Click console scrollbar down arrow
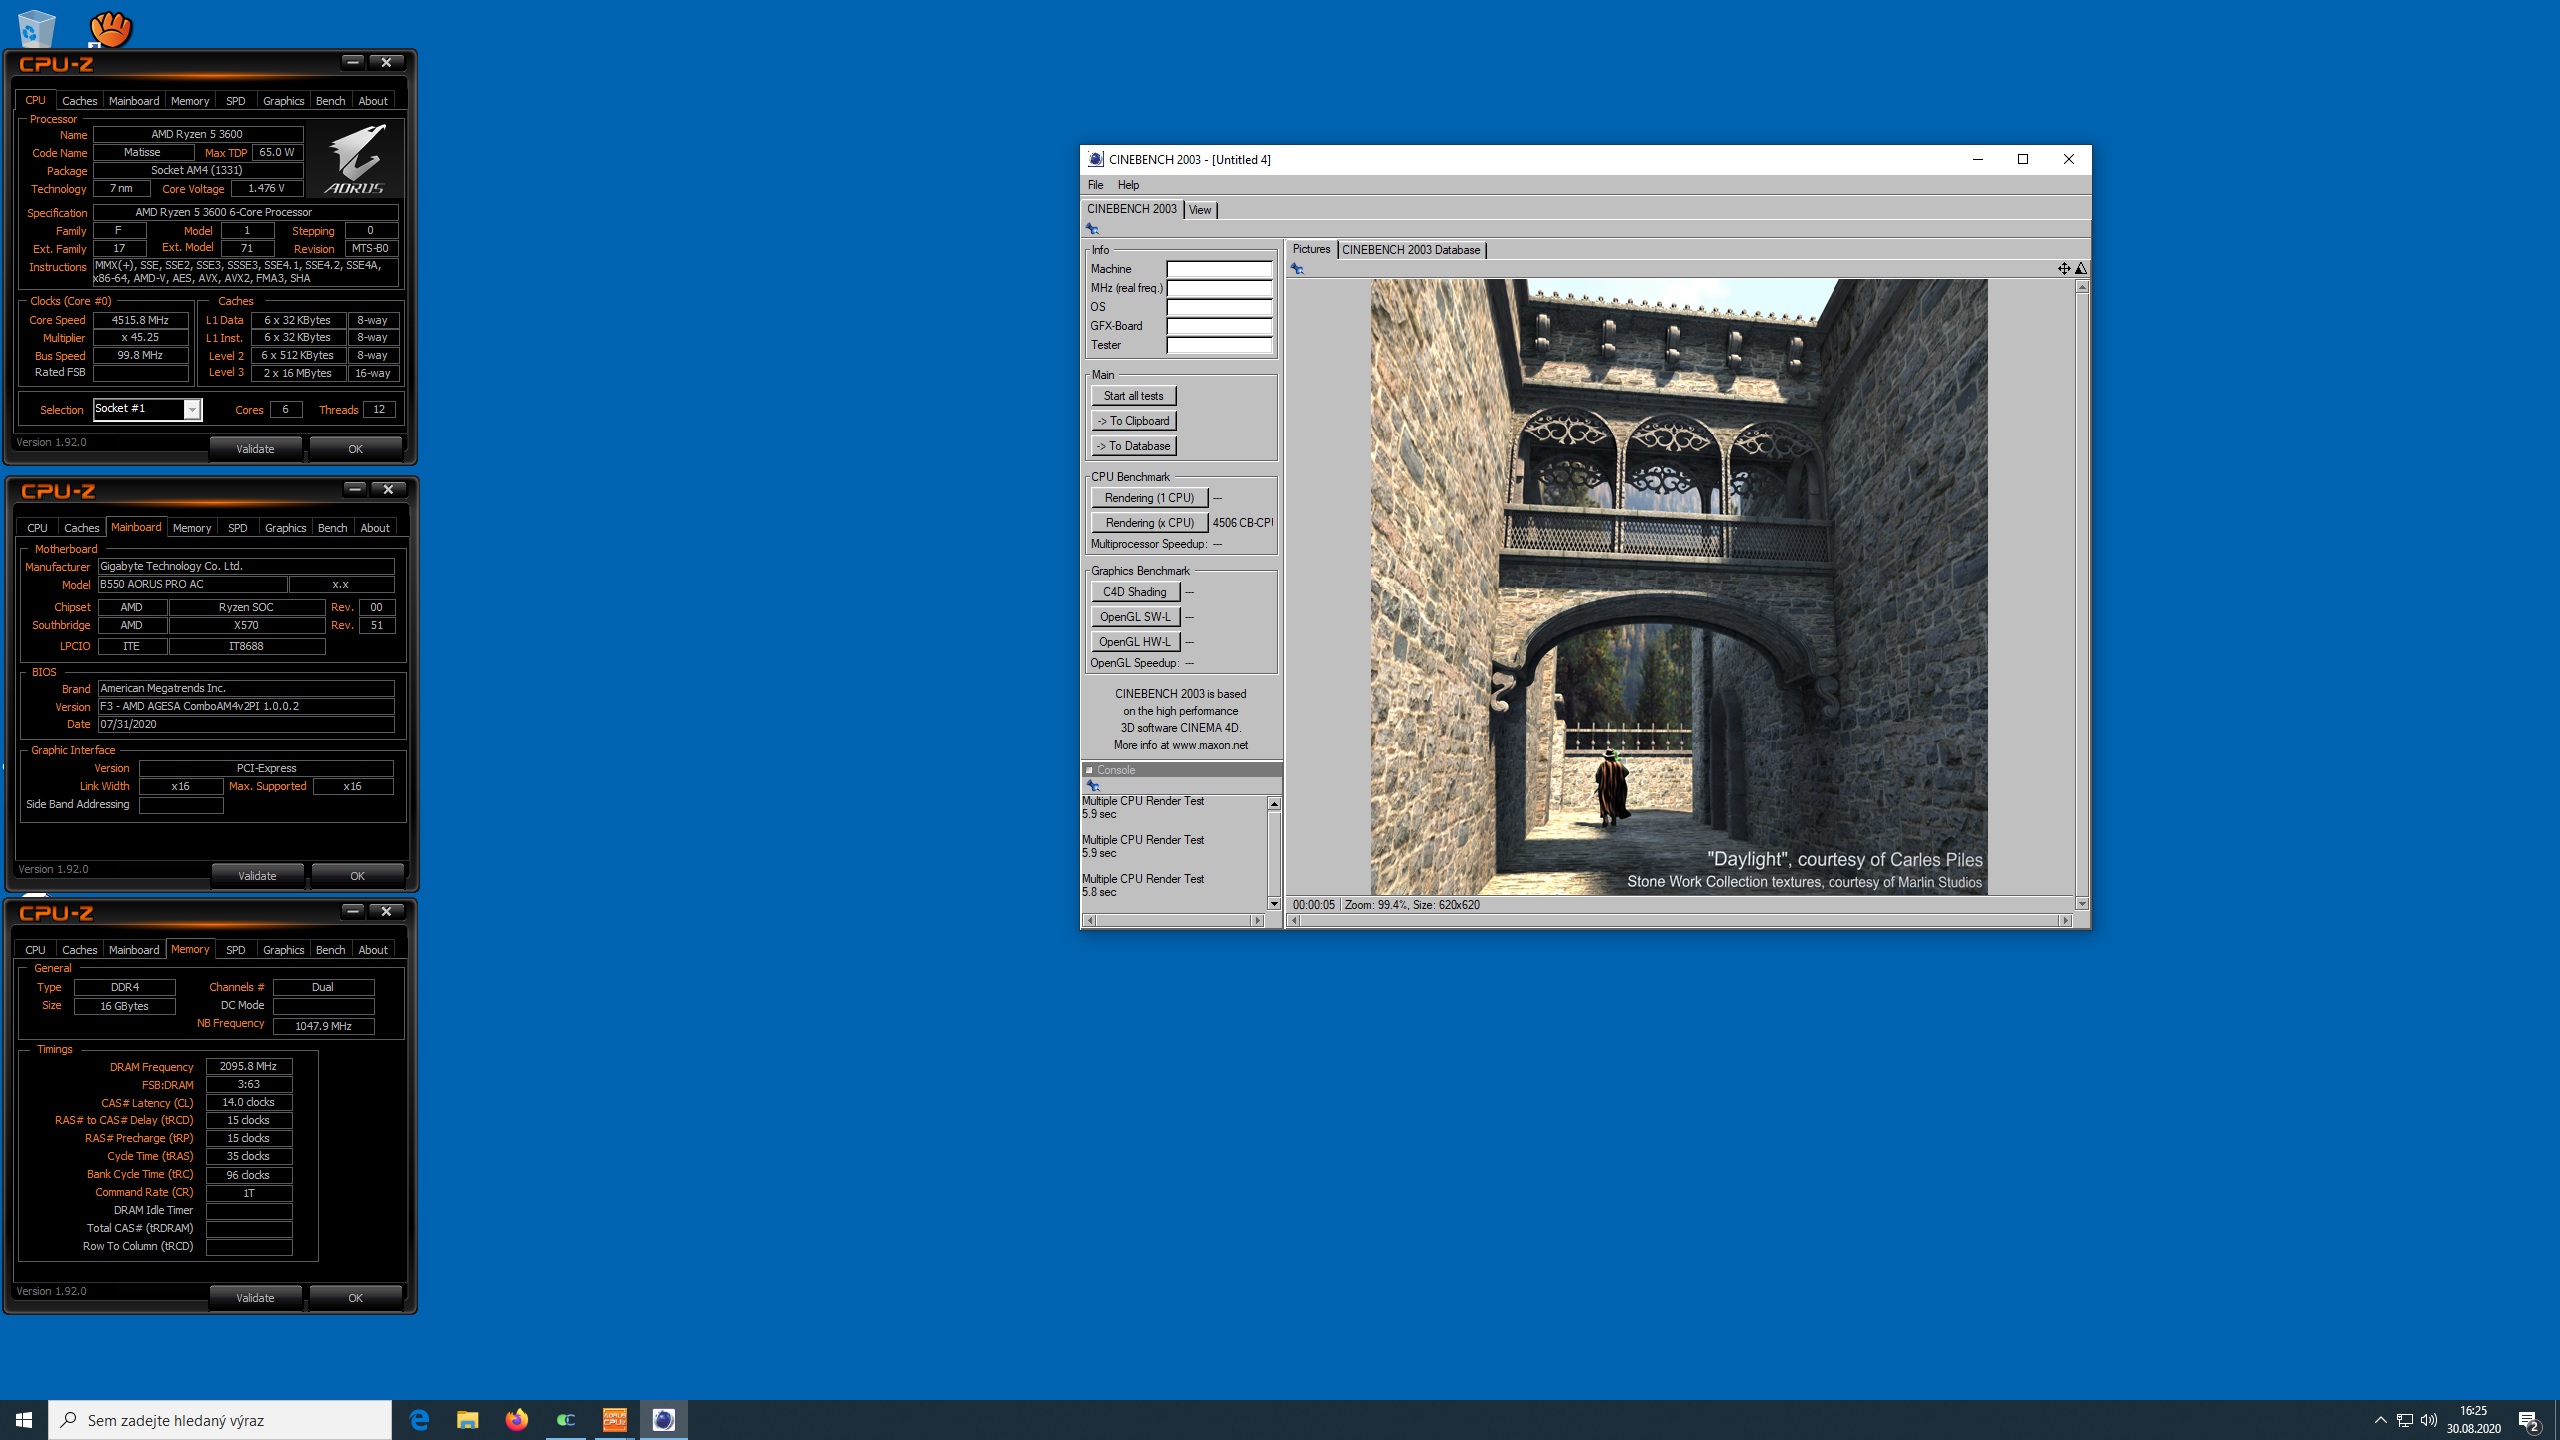 pos(1274,904)
